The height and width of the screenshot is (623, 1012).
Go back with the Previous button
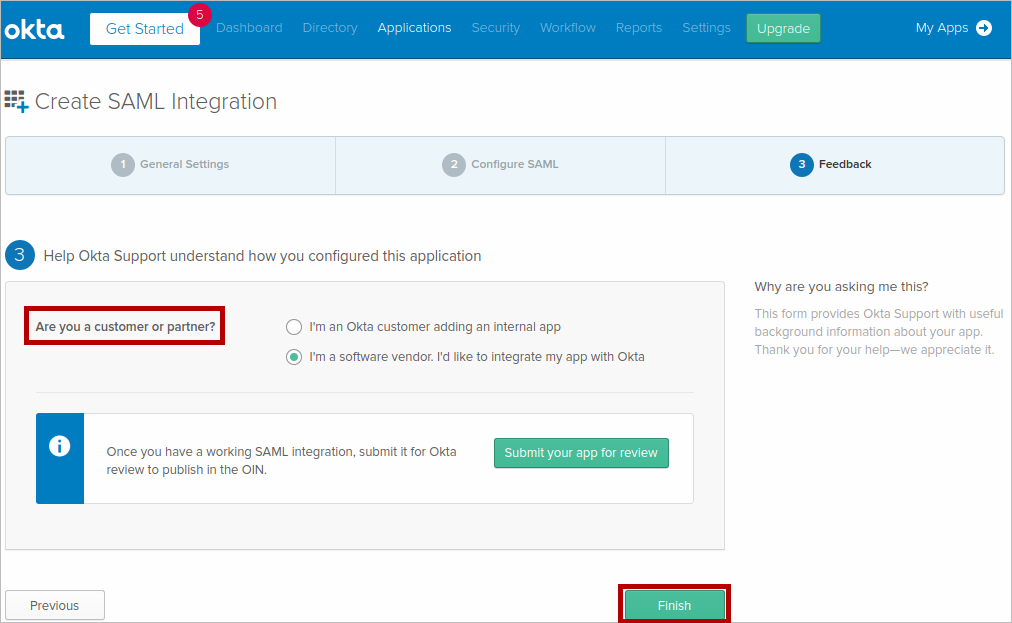click(x=55, y=605)
